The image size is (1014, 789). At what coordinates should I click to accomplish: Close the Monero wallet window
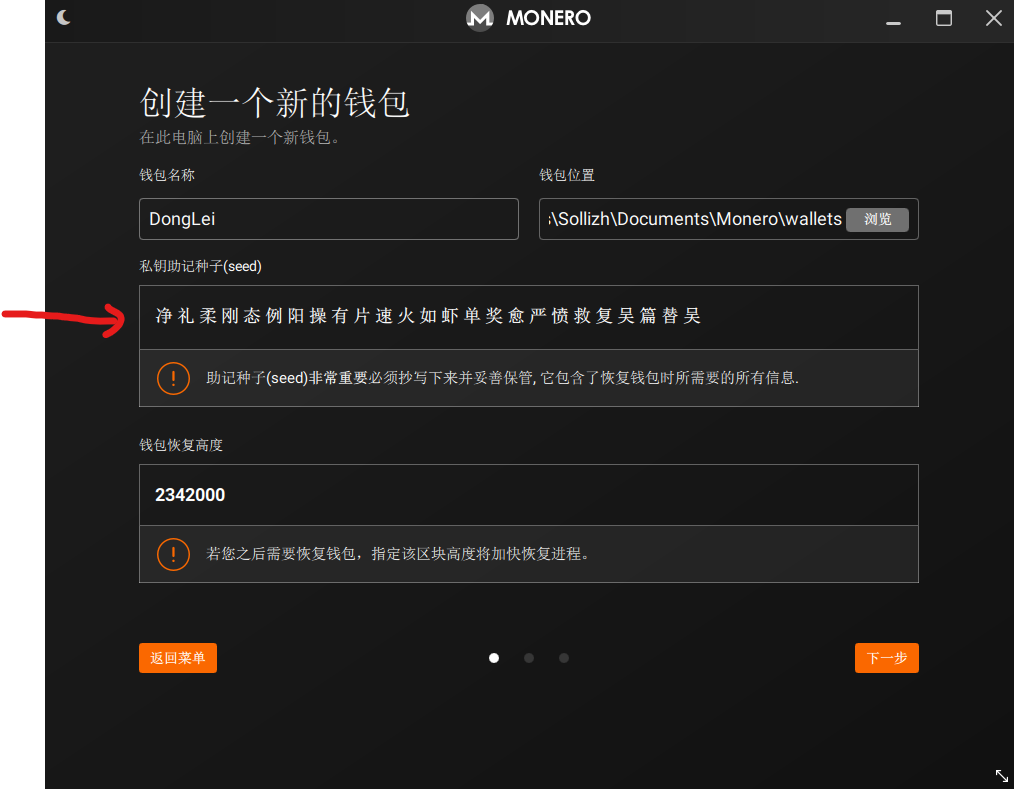[x=993, y=18]
